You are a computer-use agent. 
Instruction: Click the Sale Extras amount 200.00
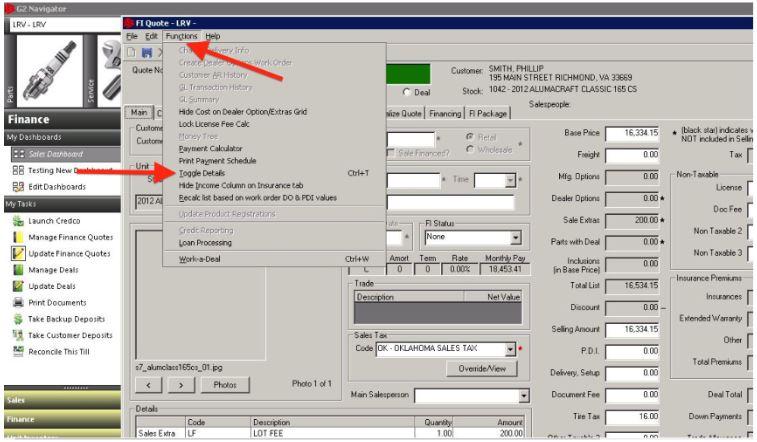[632, 221]
